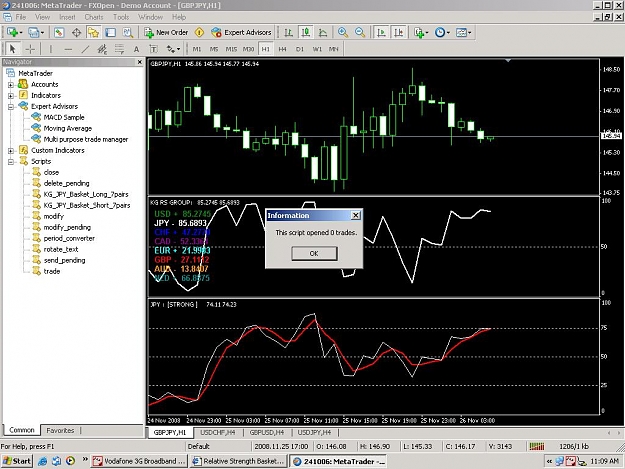The height and width of the screenshot is (469, 625).
Task: Switch to the M1 timeframe
Action: (197, 49)
